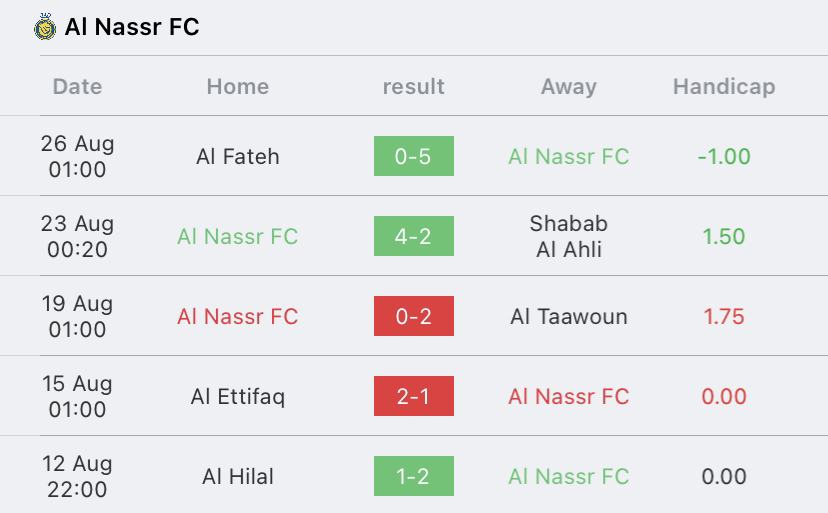Click the Handicap column header
The width and height of the screenshot is (828, 513).
pyautogui.click(x=724, y=87)
